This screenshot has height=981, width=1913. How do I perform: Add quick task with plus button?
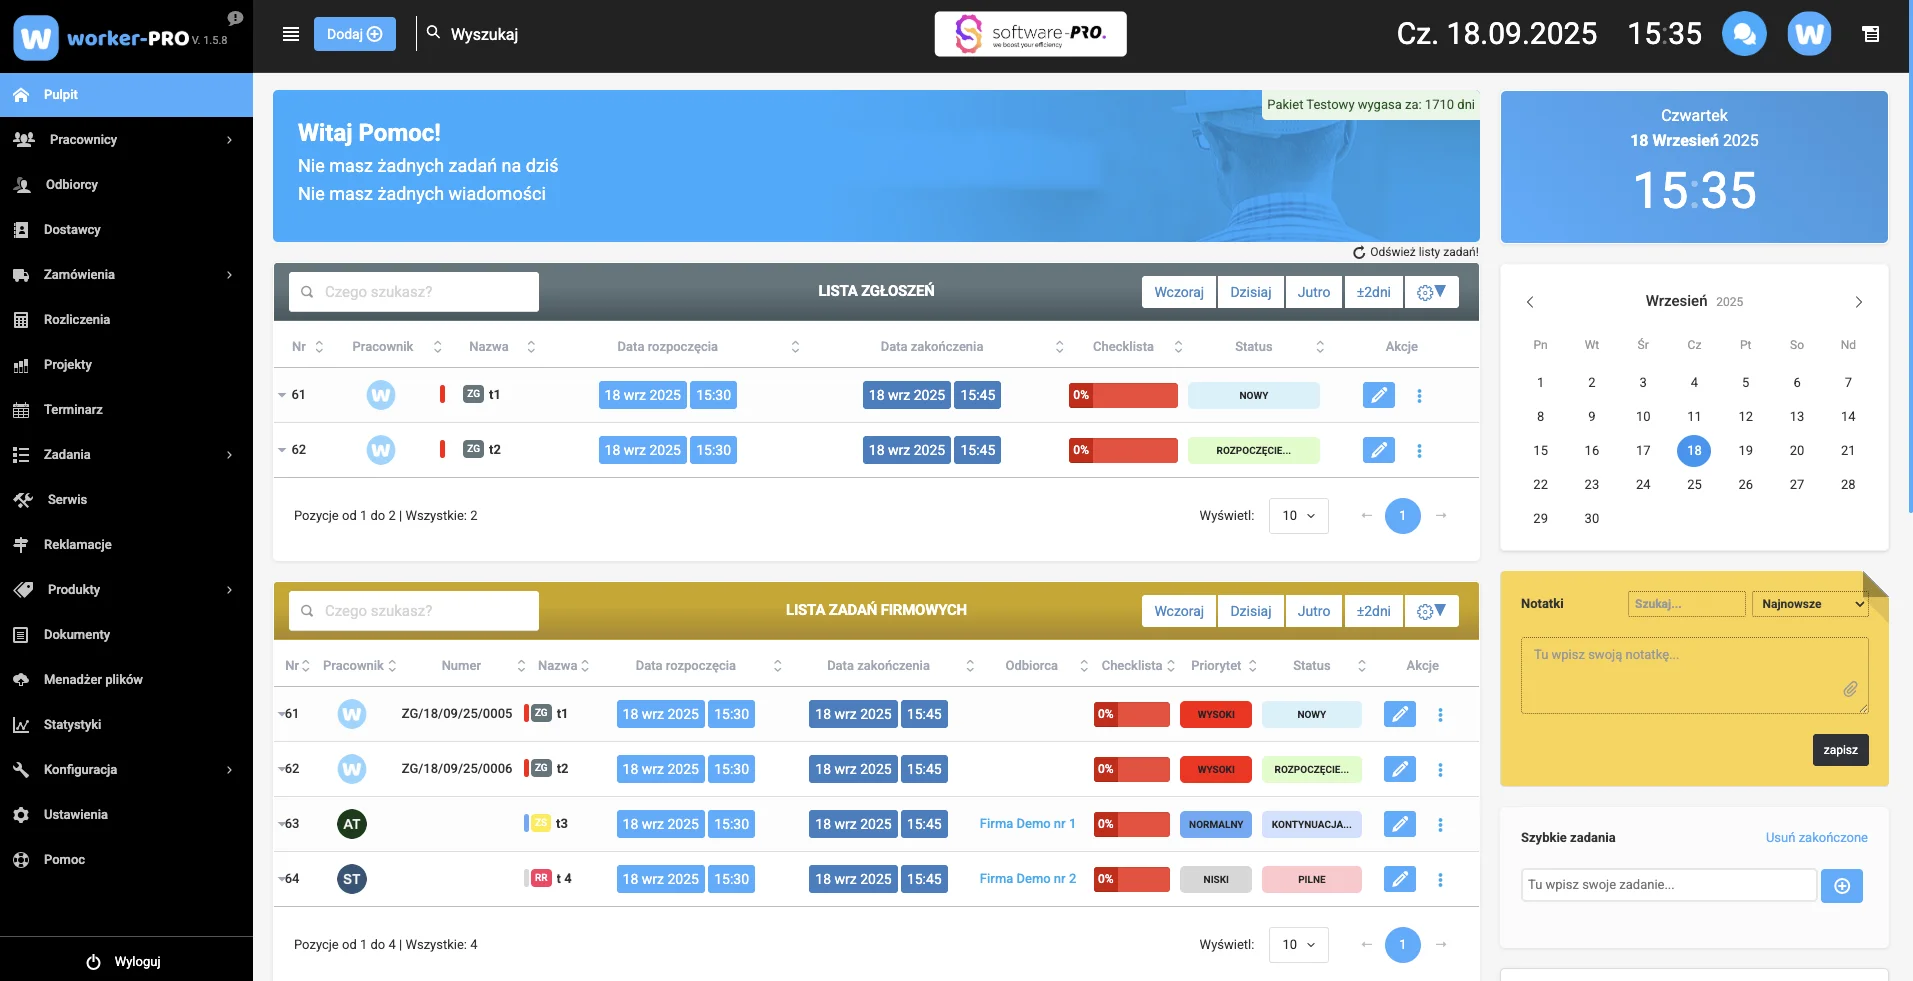click(x=1841, y=886)
